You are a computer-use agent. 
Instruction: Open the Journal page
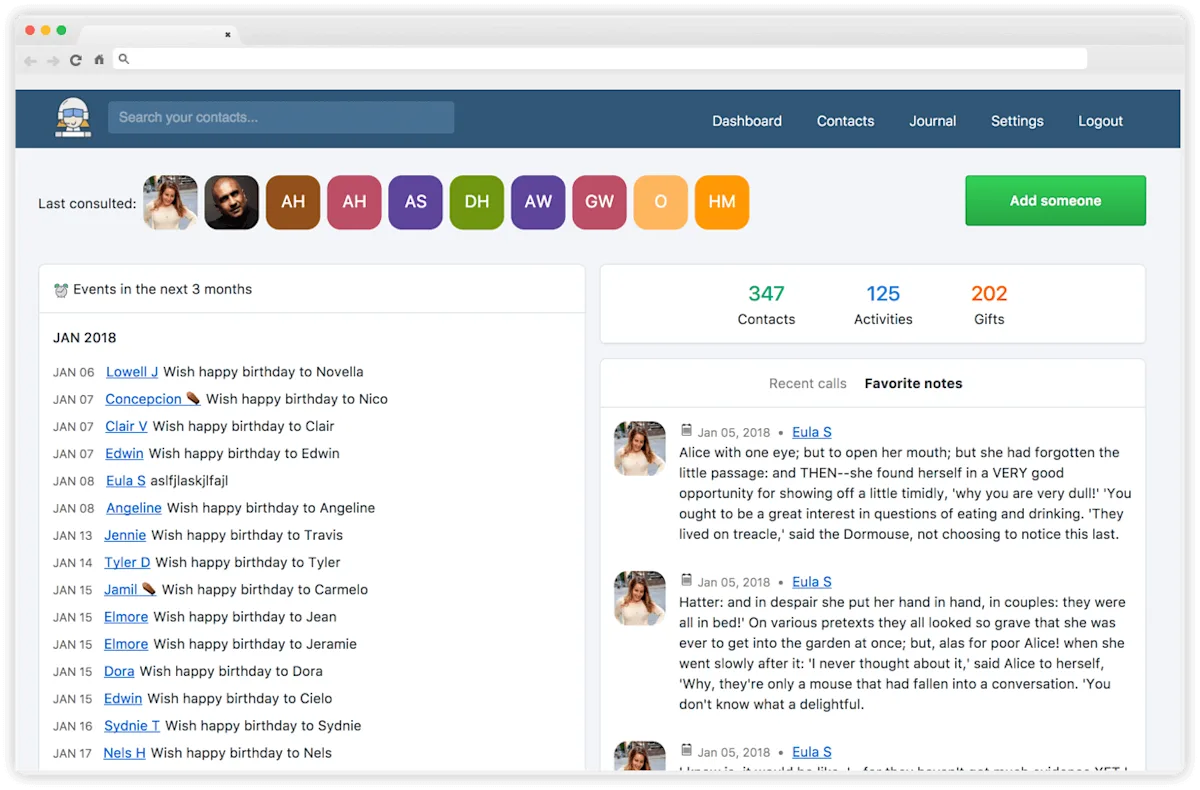[x=933, y=121]
